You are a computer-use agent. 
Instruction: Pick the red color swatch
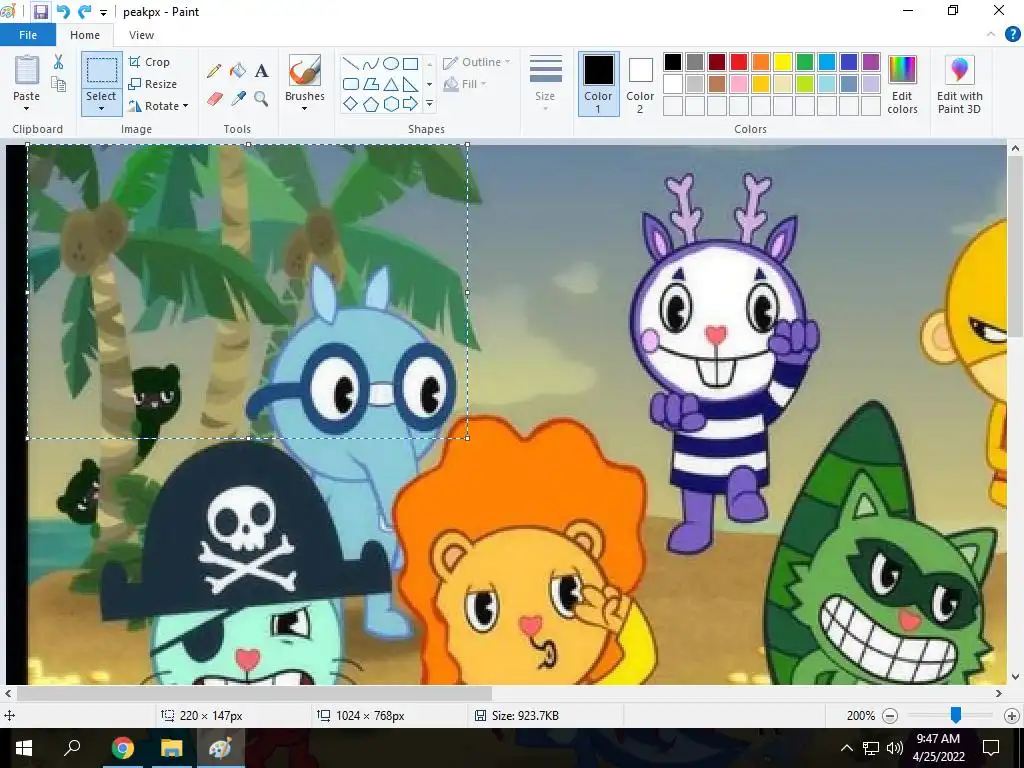tap(739, 62)
